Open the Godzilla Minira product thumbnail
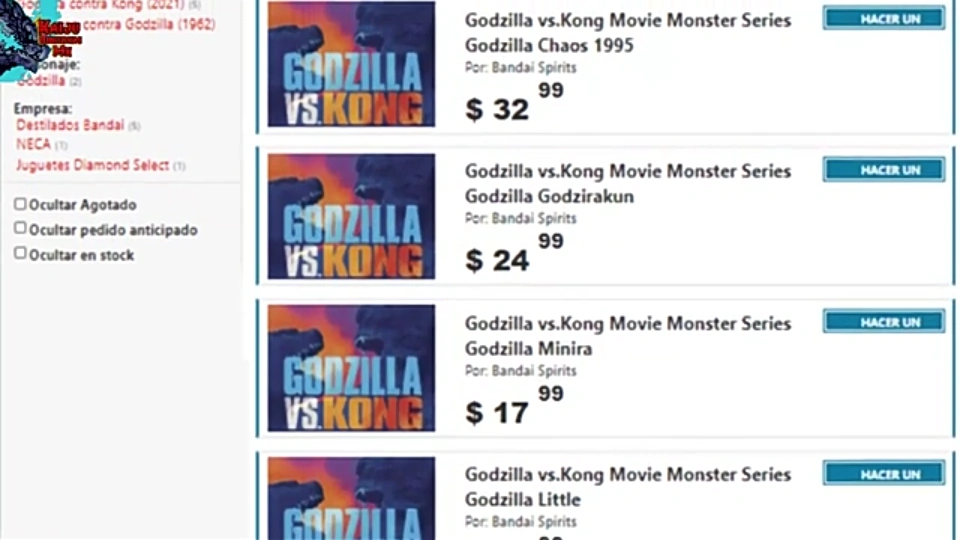This screenshot has width=960, height=540. pyautogui.click(x=351, y=368)
